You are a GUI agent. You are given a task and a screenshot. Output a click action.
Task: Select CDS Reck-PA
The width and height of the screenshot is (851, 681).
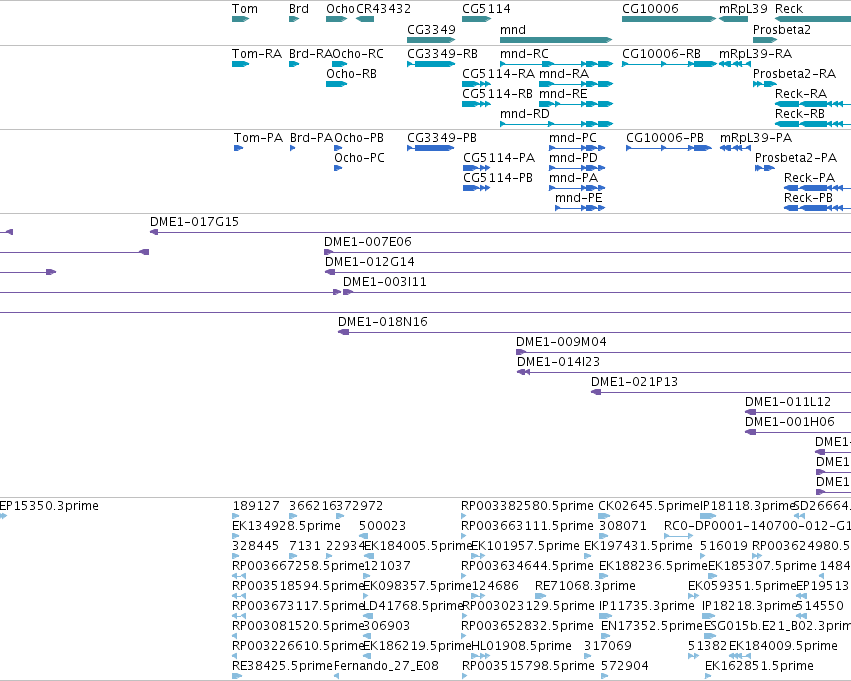pos(817,188)
